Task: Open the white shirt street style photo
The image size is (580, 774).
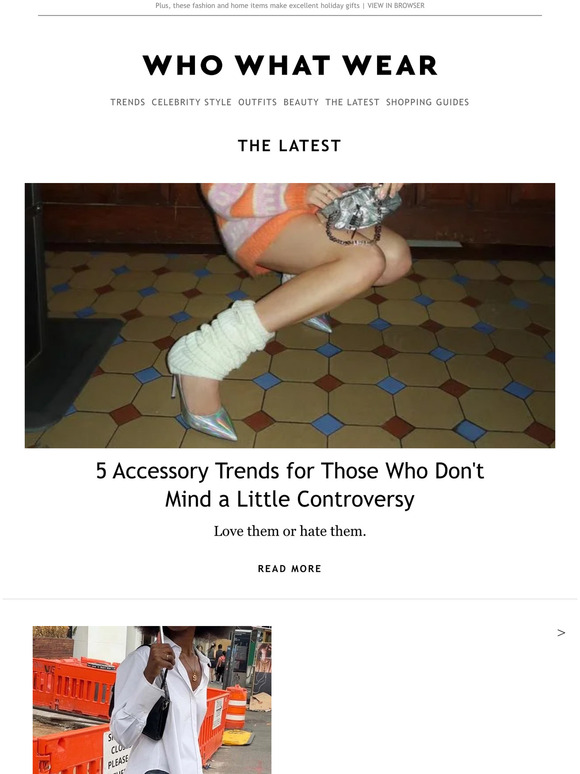Action: click(152, 700)
